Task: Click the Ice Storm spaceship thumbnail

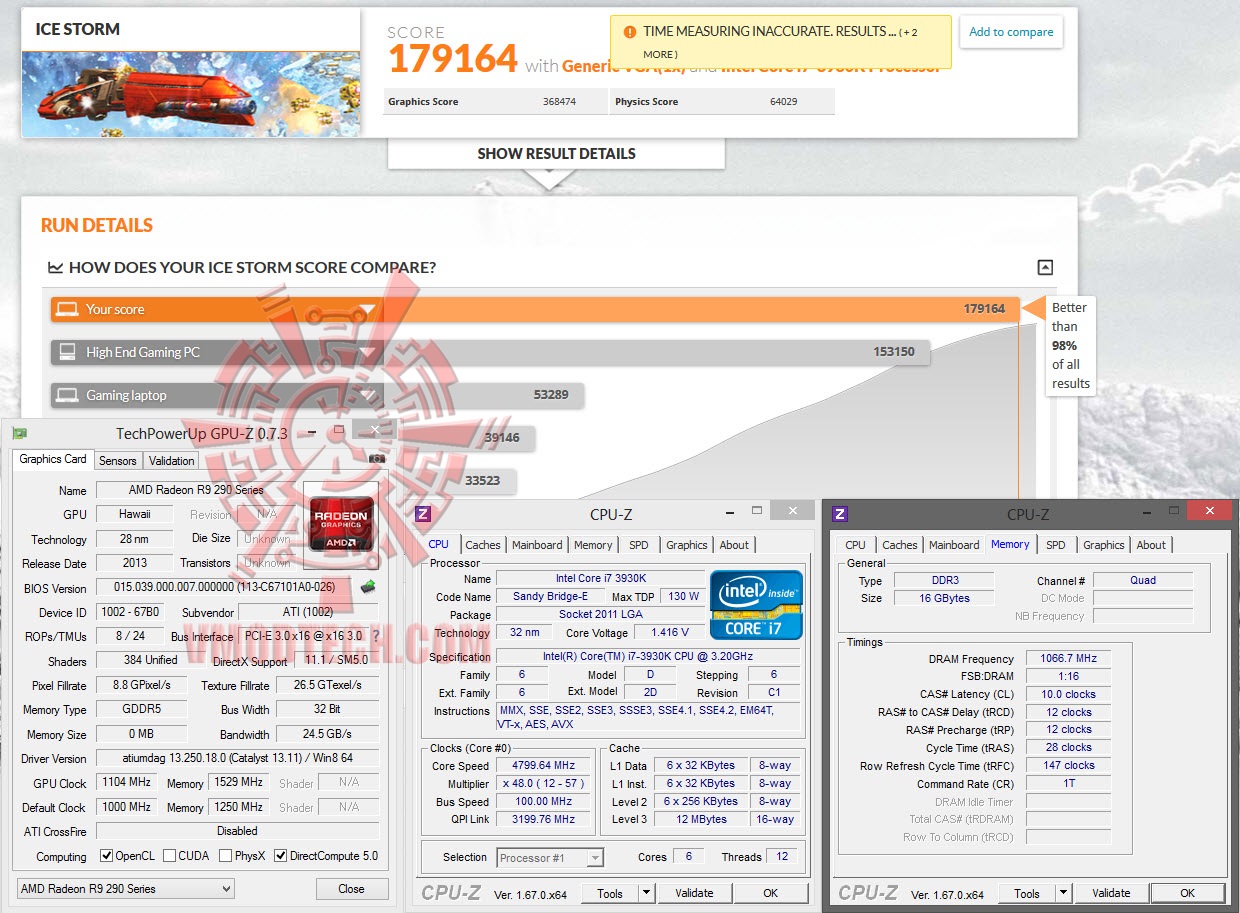Action: tap(191, 94)
